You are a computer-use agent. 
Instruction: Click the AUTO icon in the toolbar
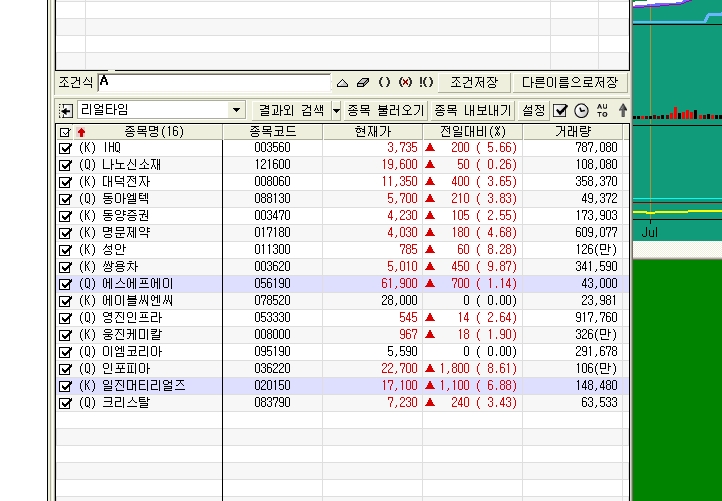point(602,110)
